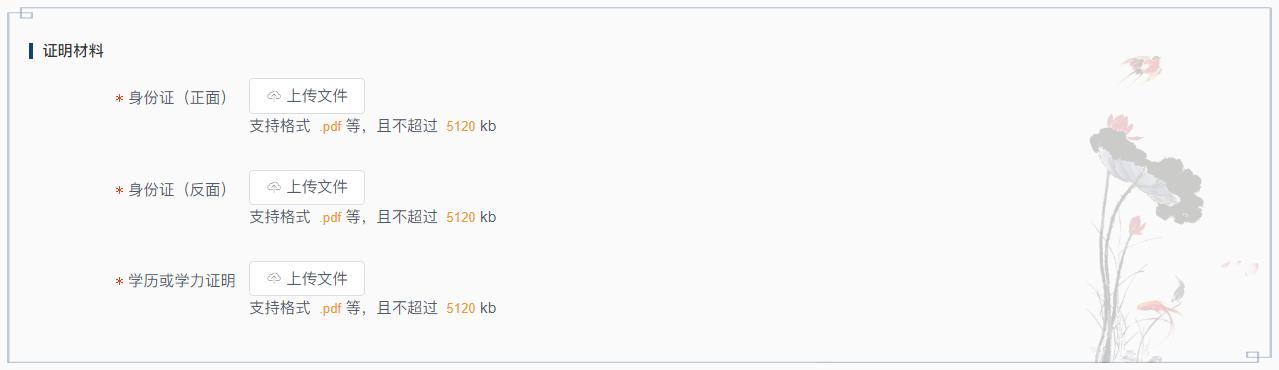Select the 身份证（正面）field label
This screenshot has height=370, width=1279.
(x=178, y=98)
